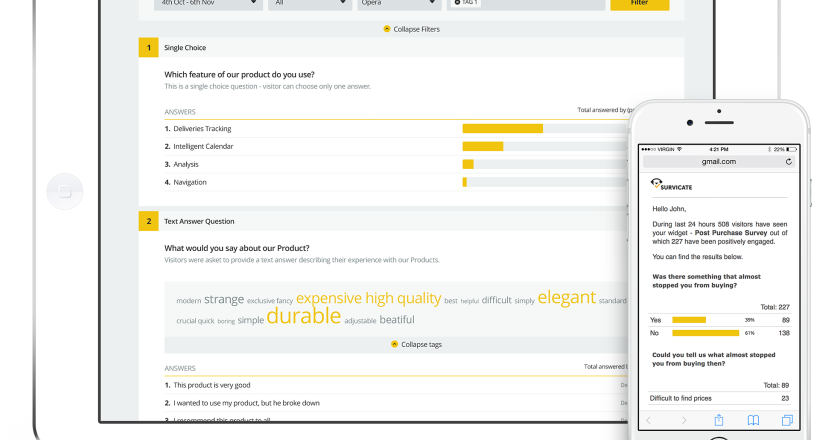The image size is (840, 440).
Task: Click the 'simple' tag in word cloud
Action: point(251,320)
